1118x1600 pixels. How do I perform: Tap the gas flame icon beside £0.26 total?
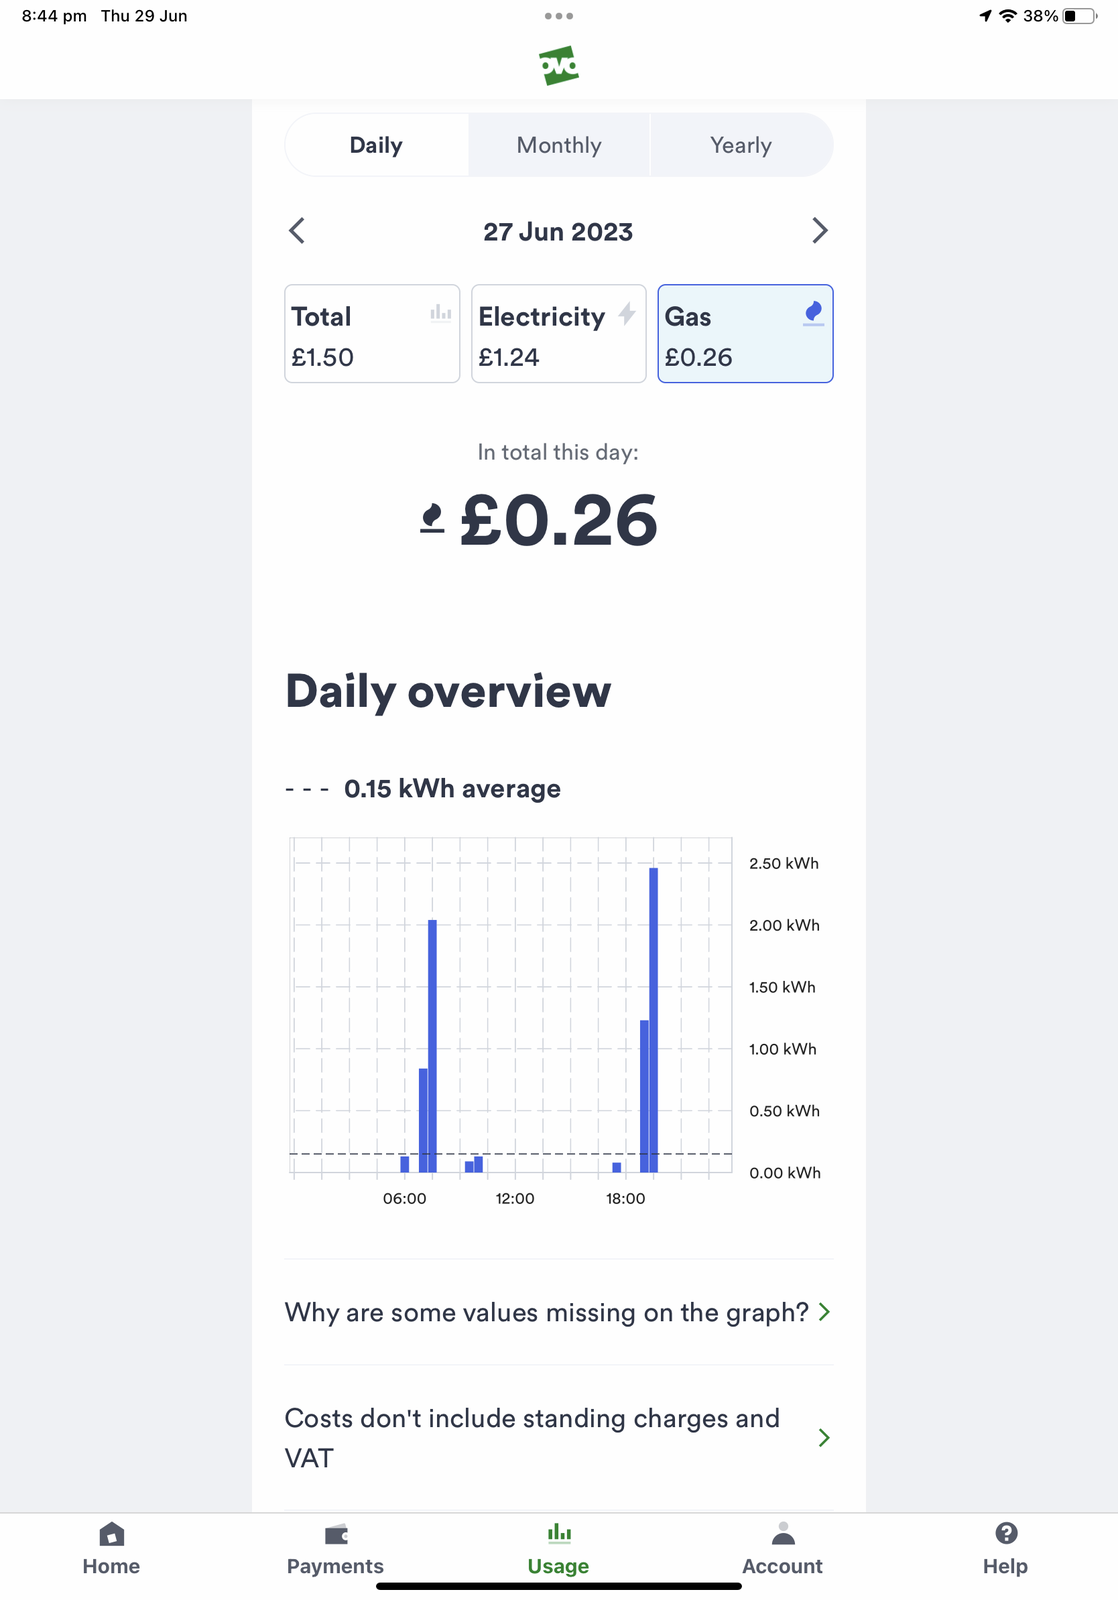[432, 519]
